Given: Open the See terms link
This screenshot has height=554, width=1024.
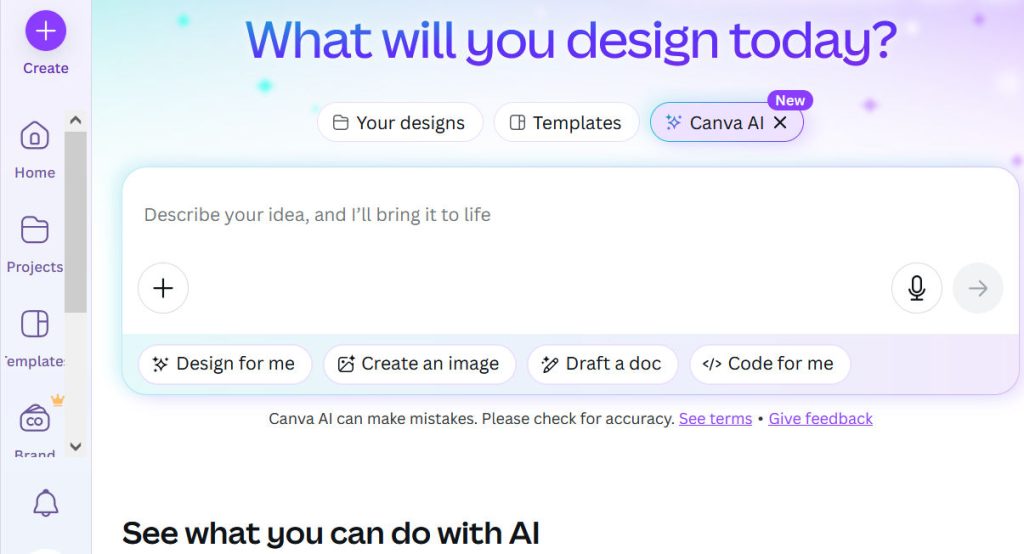Looking at the screenshot, I should pos(715,419).
